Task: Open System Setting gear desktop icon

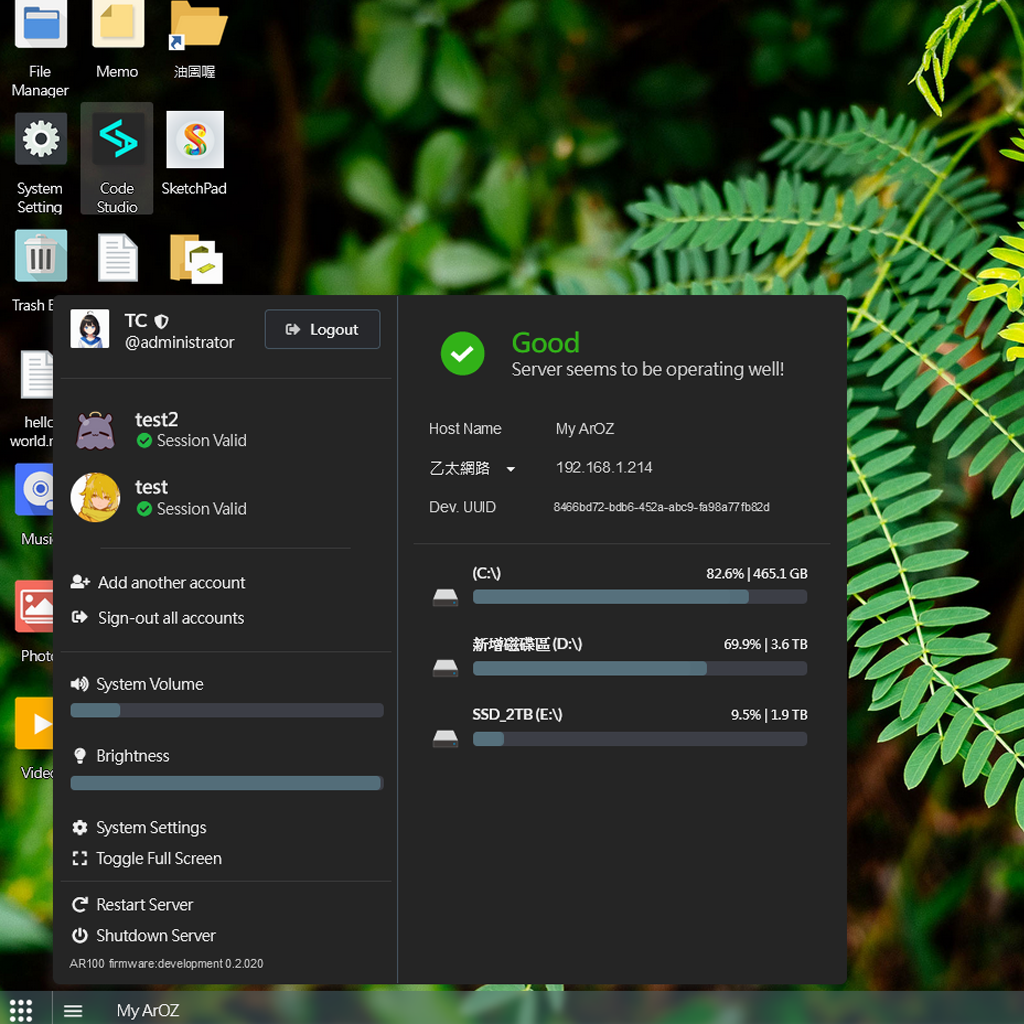Action: (x=40, y=141)
